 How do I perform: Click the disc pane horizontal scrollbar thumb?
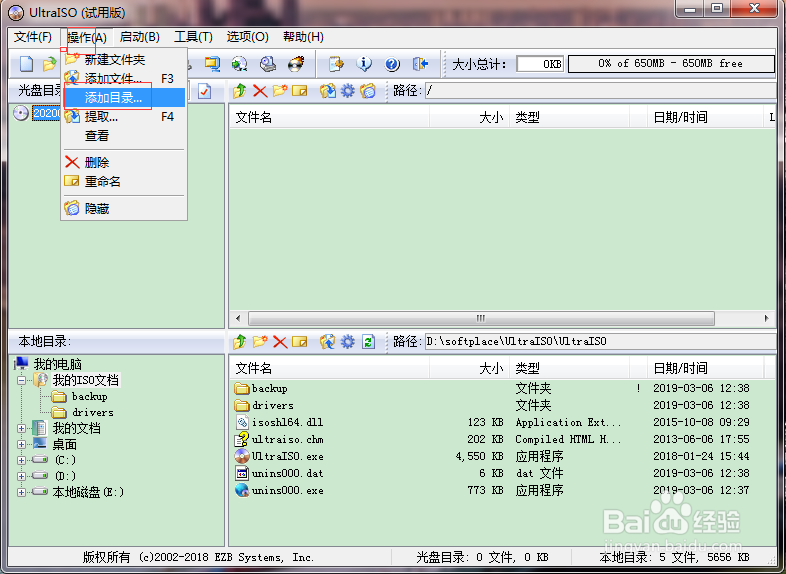coord(481,318)
